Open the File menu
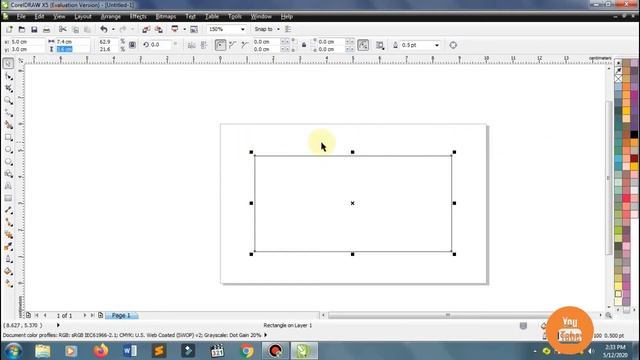 [21, 17]
